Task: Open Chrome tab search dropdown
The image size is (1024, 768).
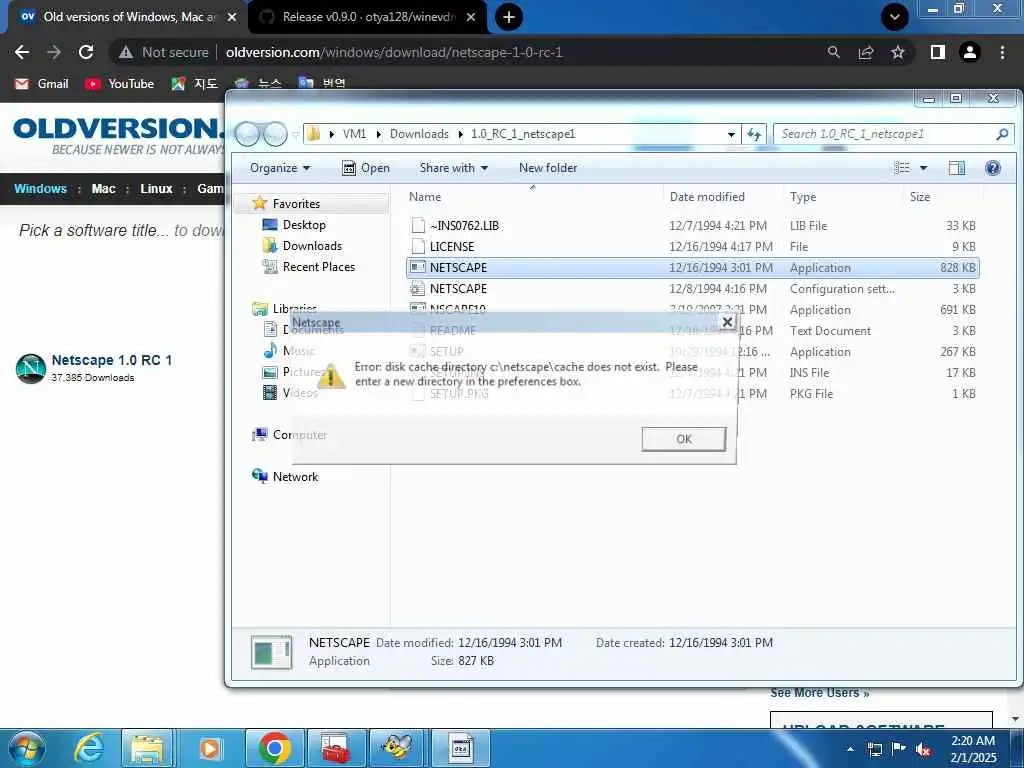Action: pos(894,17)
